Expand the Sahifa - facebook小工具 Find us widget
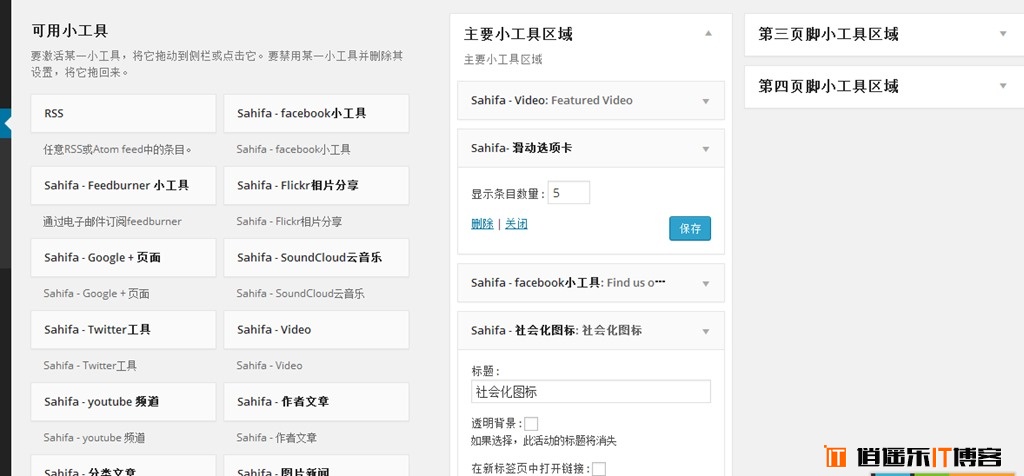This screenshot has width=1024, height=476. [x=705, y=283]
